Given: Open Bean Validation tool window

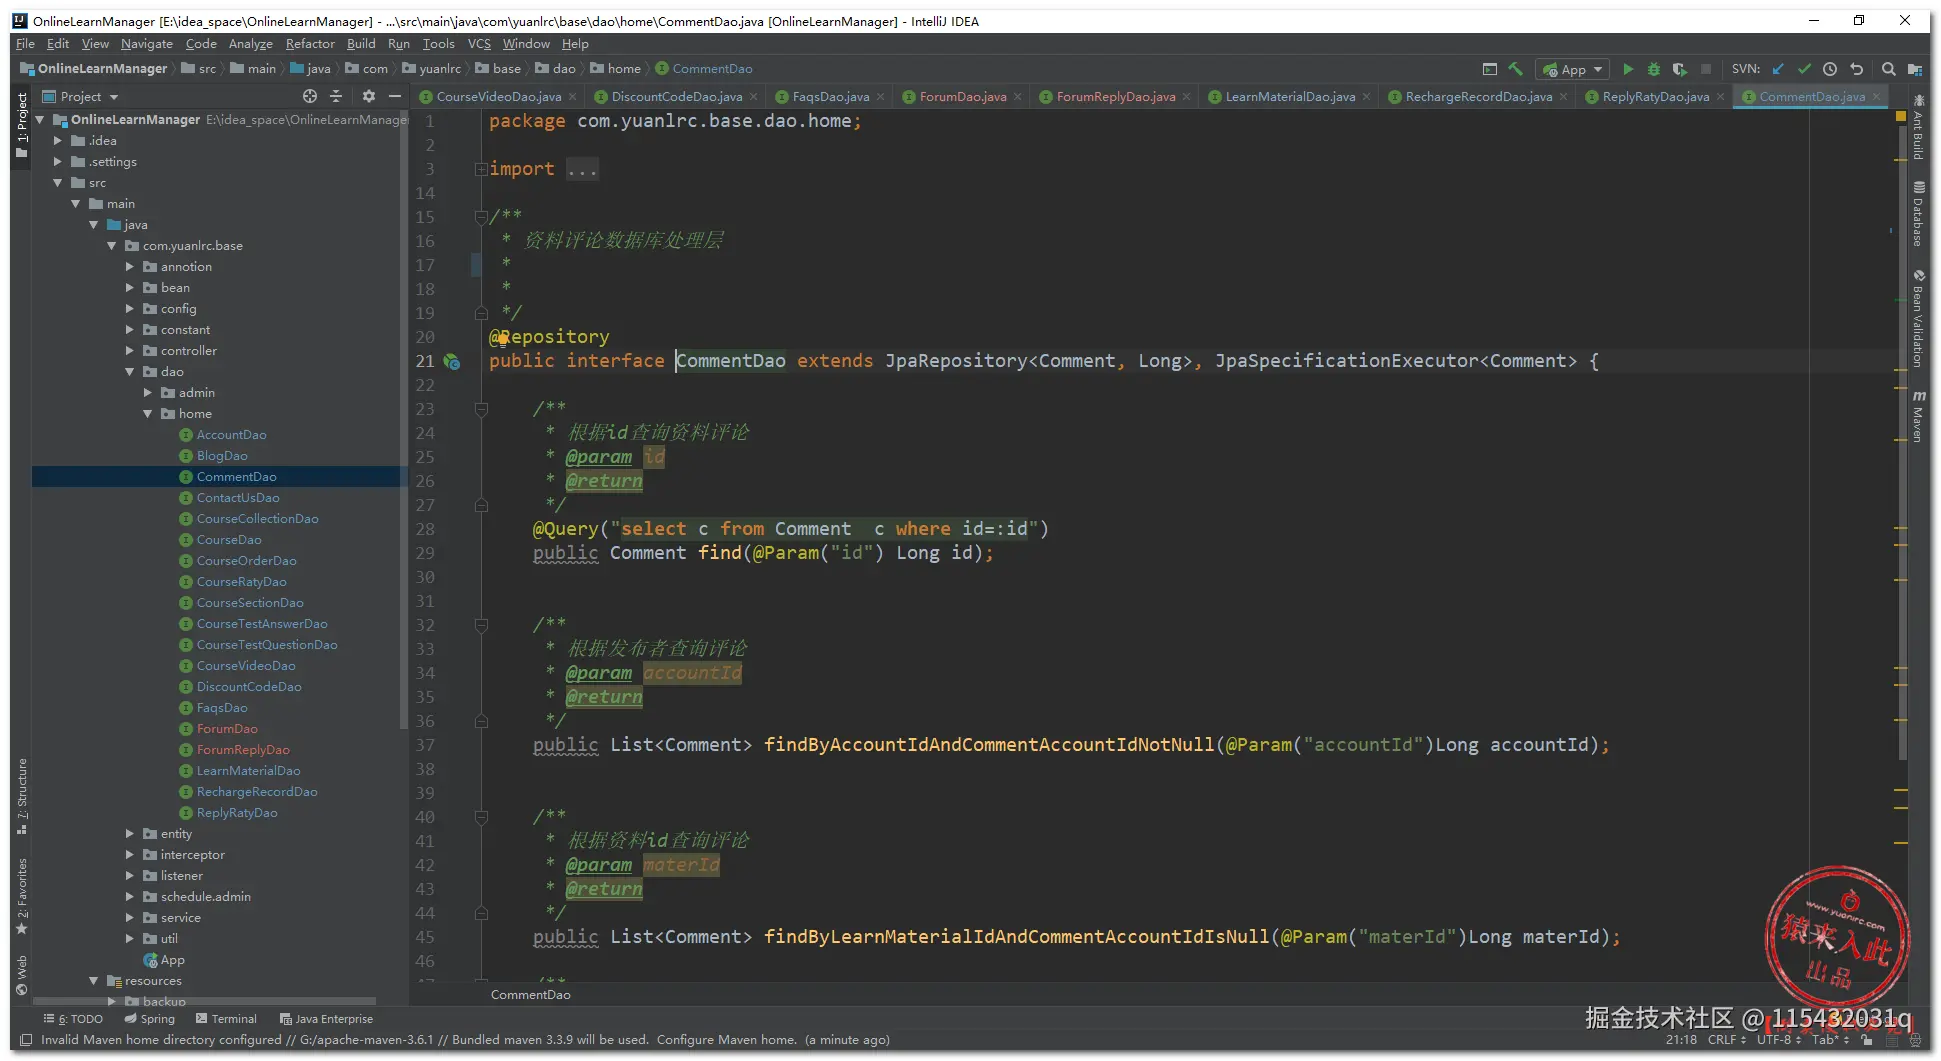Looking at the screenshot, I should tap(1918, 318).
